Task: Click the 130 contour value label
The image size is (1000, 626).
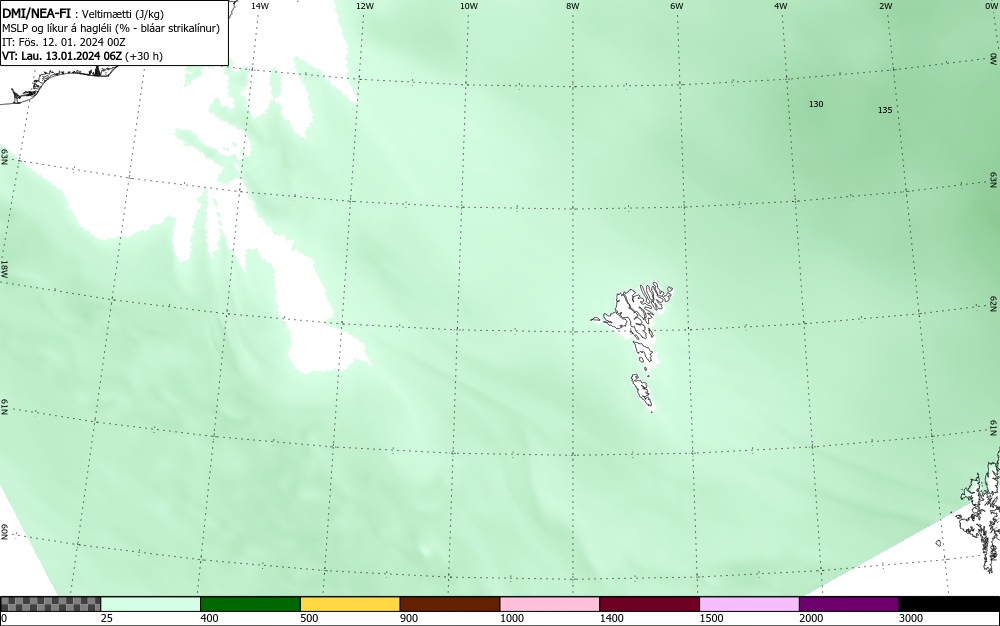Action: [x=816, y=104]
